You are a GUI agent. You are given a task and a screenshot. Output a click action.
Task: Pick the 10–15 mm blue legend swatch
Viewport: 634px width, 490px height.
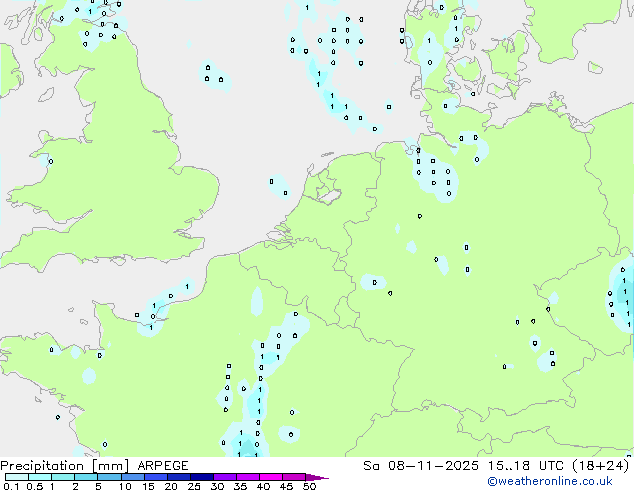(x=132, y=477)
